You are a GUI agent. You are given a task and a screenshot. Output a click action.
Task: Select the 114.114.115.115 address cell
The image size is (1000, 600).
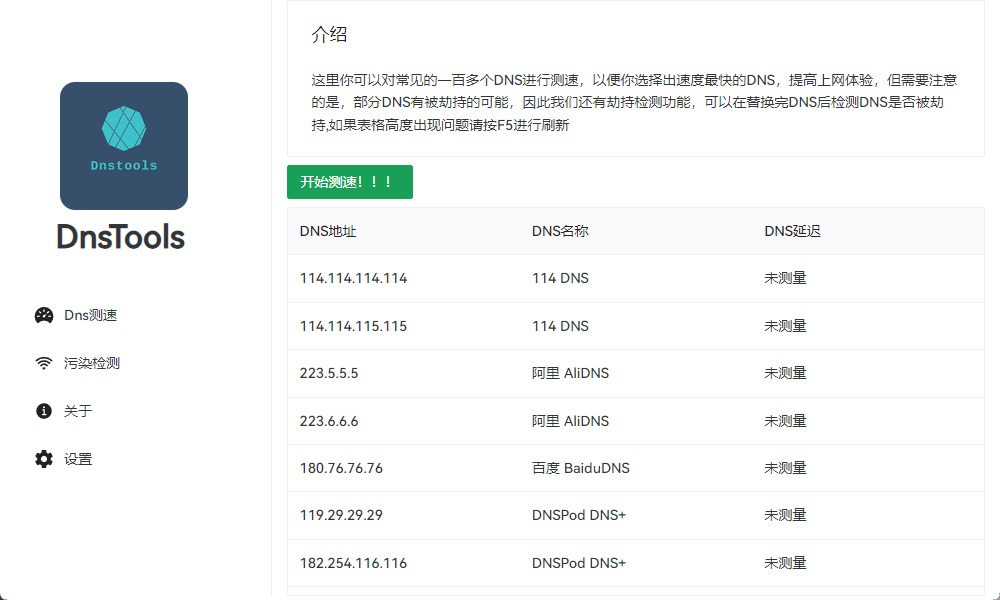(x=353, y=326)
